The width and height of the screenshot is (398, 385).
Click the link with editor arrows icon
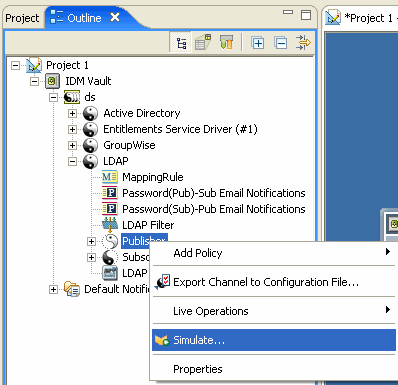click(303, 43)
